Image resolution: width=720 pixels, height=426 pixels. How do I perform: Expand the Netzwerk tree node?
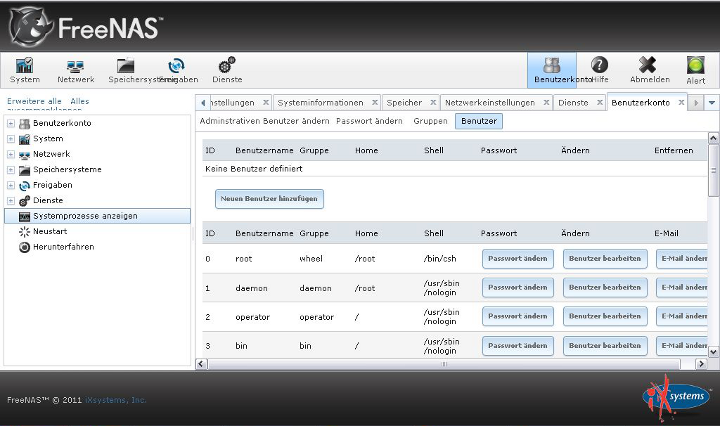tap(11, 154)
